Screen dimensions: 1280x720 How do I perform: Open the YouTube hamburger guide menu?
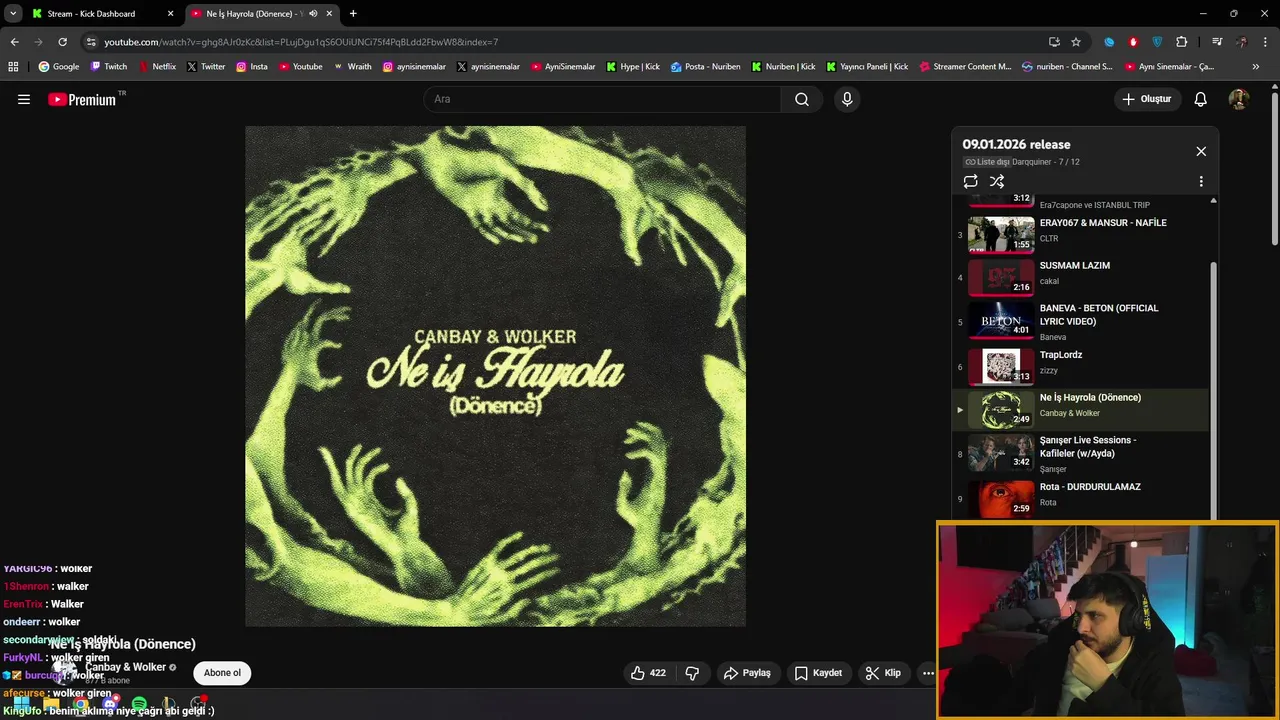tap(24, 99)
